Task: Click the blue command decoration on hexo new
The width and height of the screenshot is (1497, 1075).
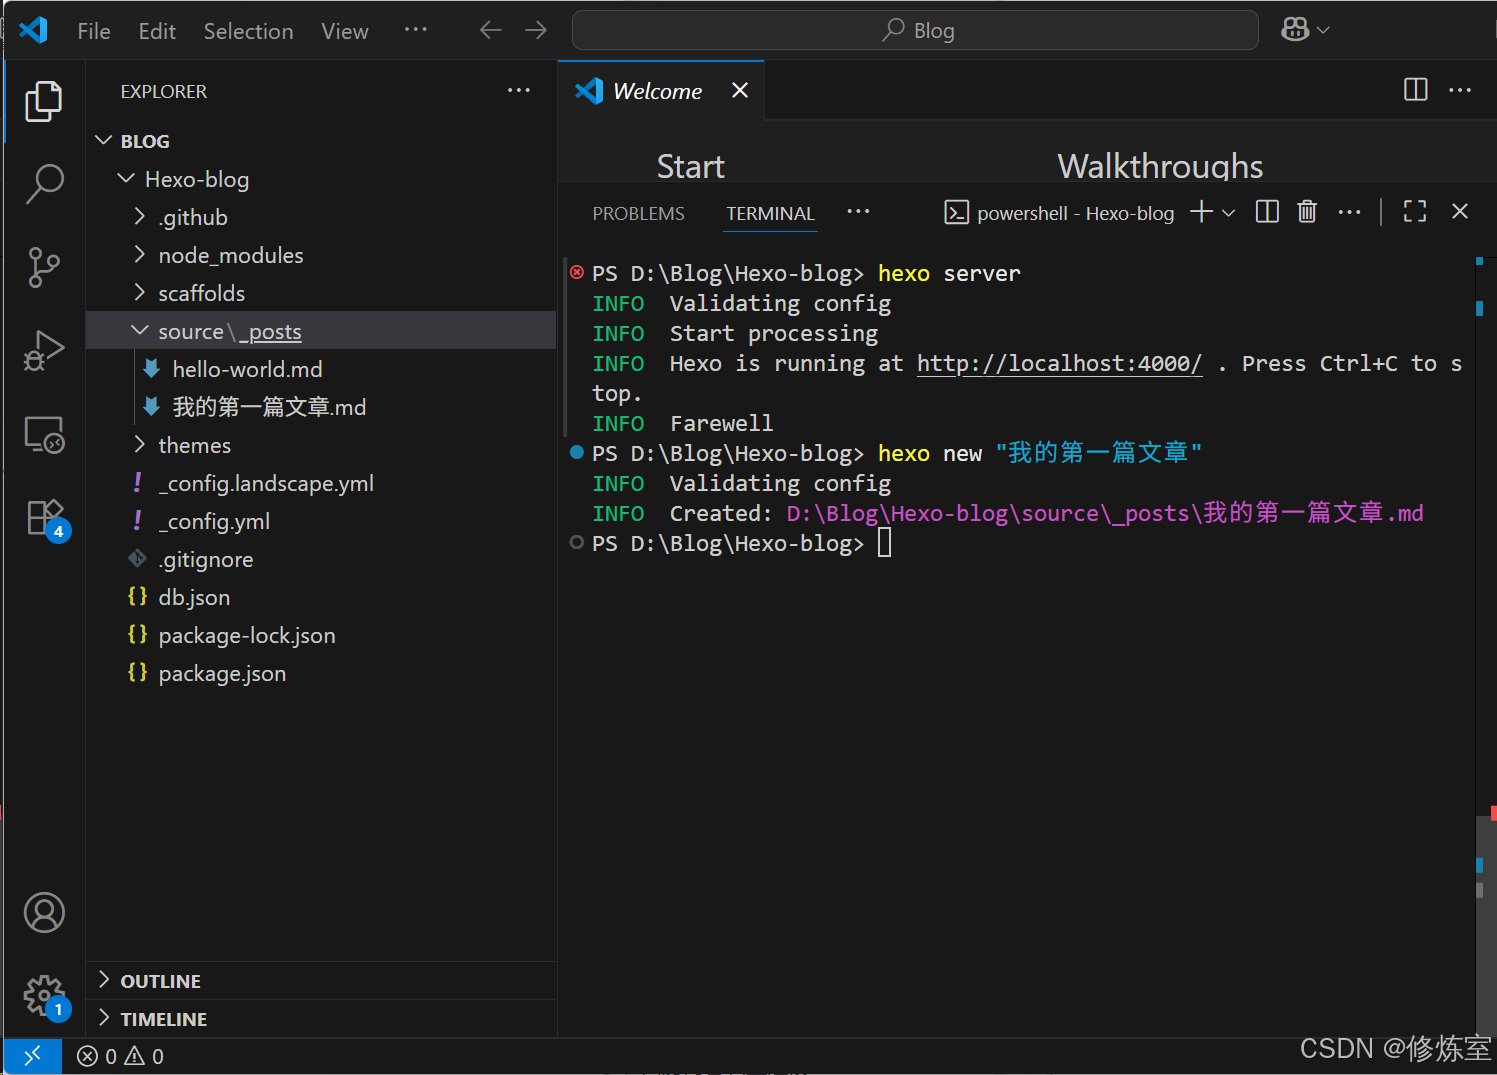Action: coord(577,452)
